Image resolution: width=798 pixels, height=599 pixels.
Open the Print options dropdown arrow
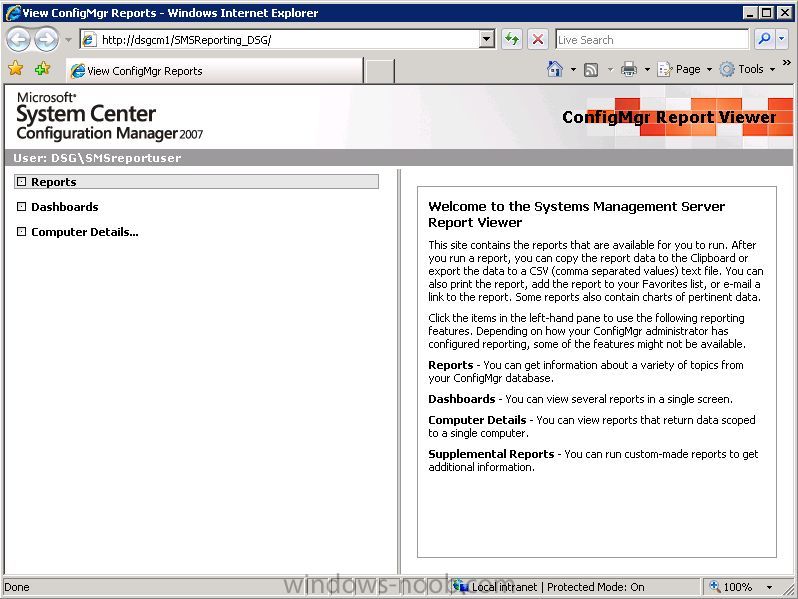tap(647, 69)
